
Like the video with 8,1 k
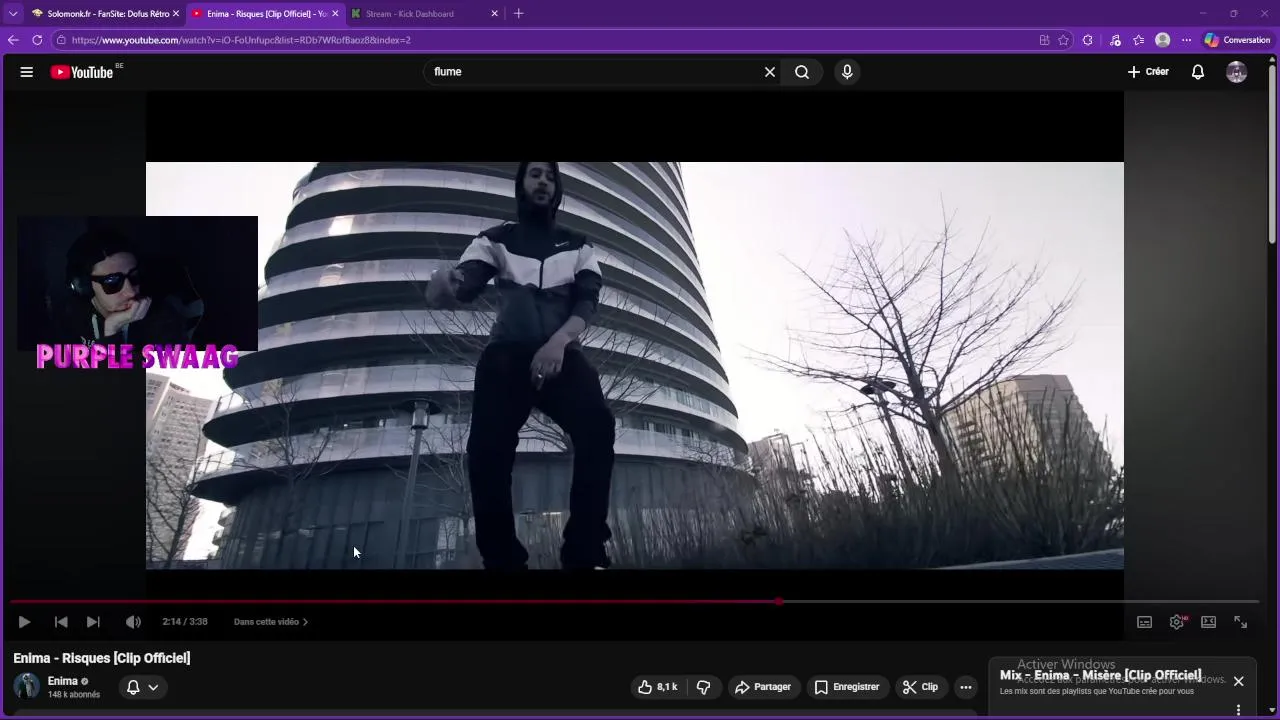click(658, 687)
